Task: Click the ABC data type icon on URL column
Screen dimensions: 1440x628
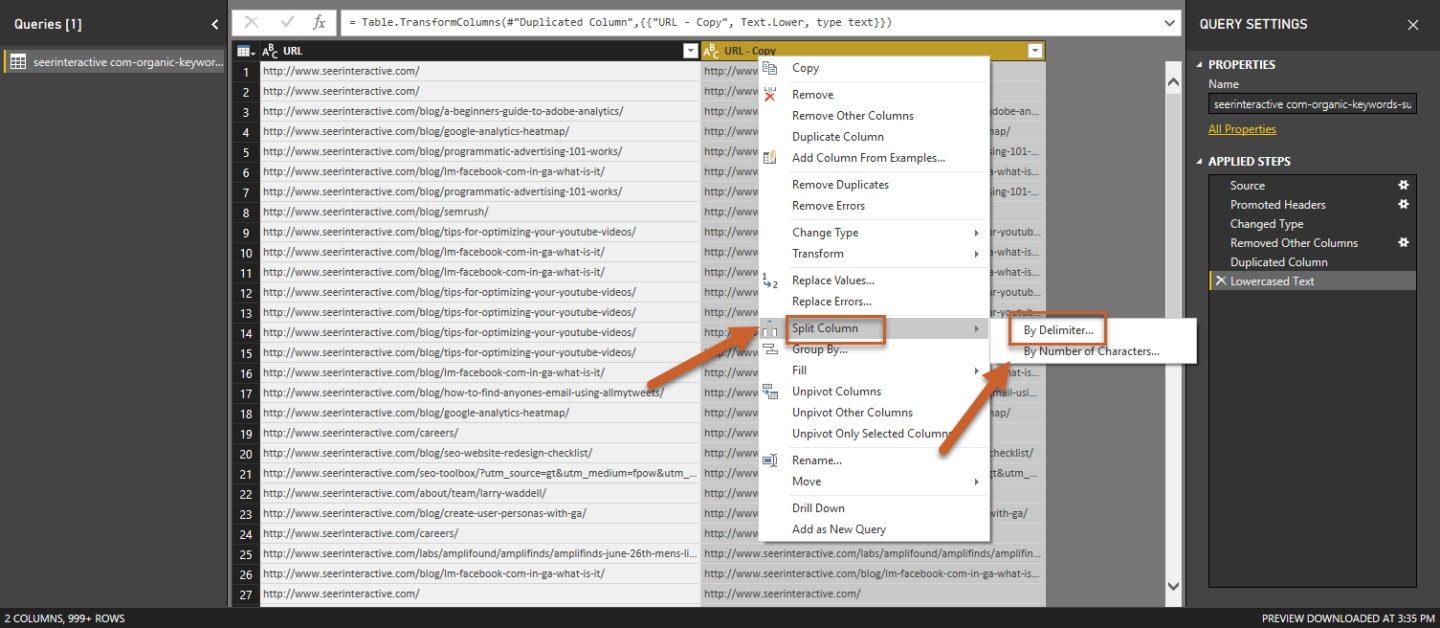Action: [271, 51]
